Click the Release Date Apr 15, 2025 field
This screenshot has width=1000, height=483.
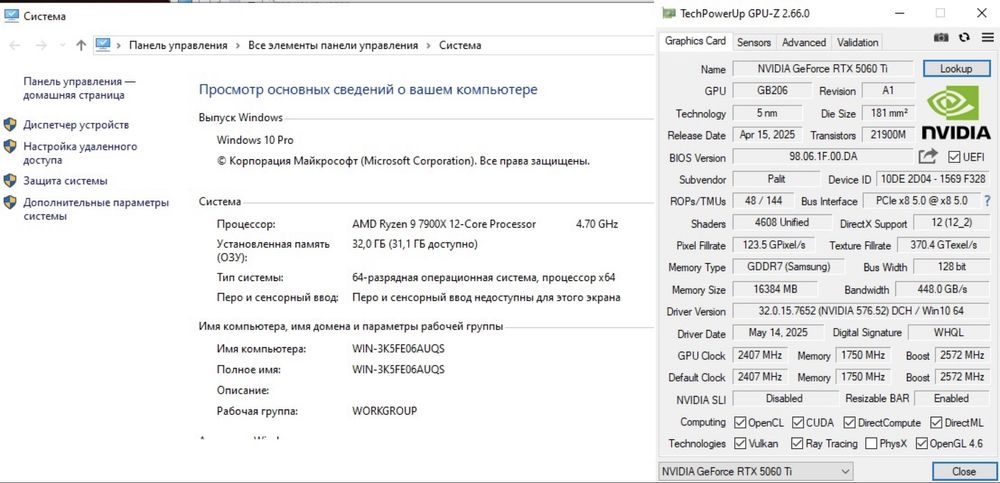coord(767,135)
